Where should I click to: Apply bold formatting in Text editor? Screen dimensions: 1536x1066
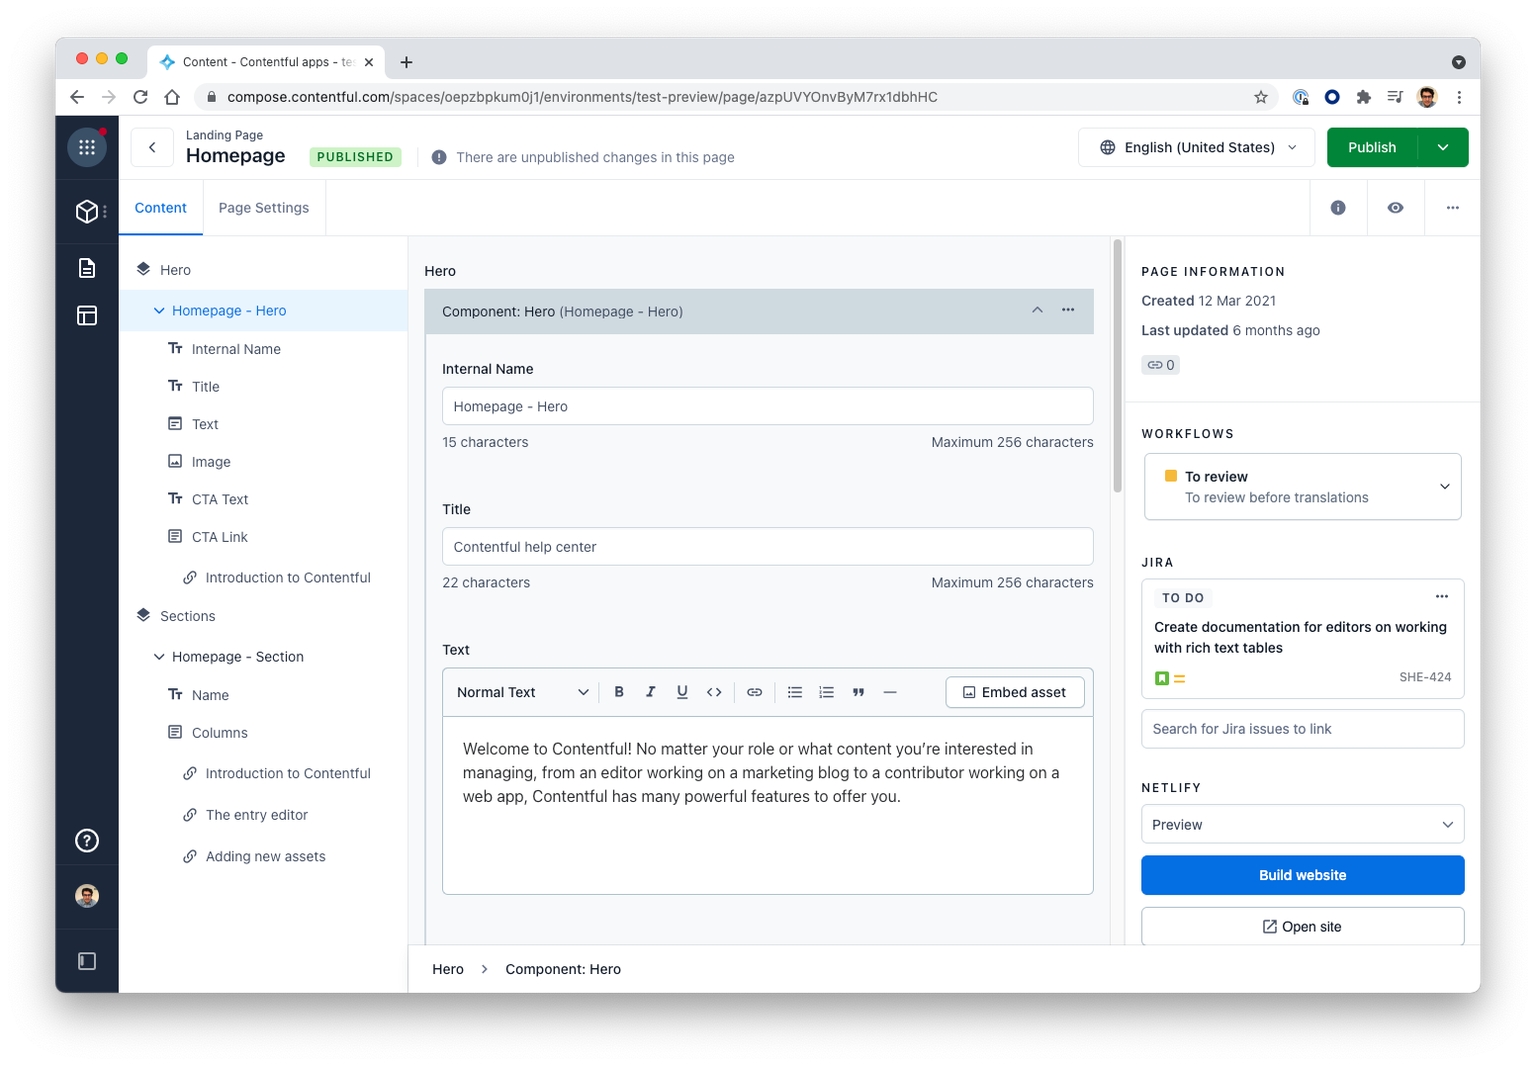click(x=619, y=692)
